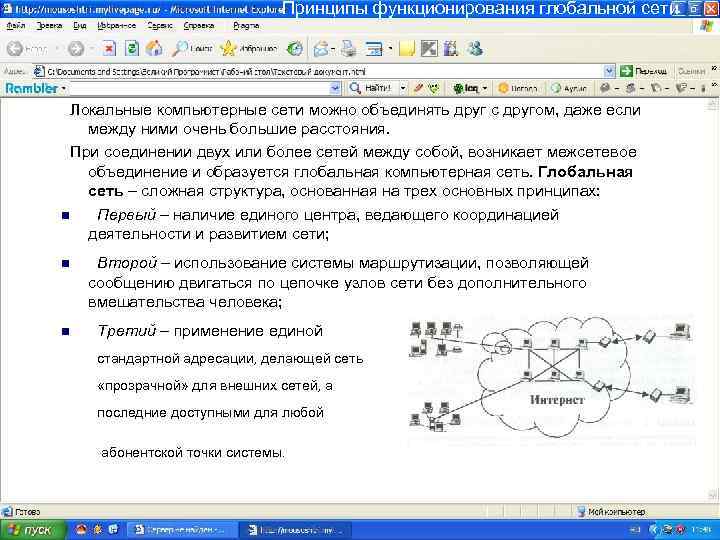Click the scrollbar up arrow

coord(712,105)
